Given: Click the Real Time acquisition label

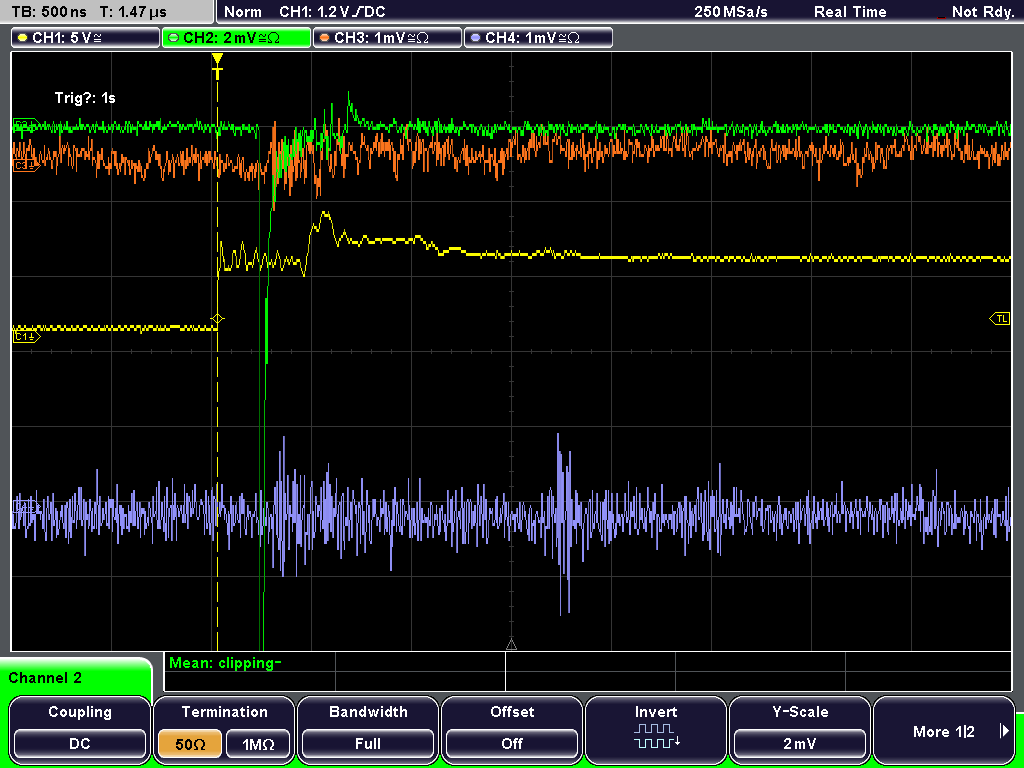Looking at the screenshot, I should tap(850, 12).
